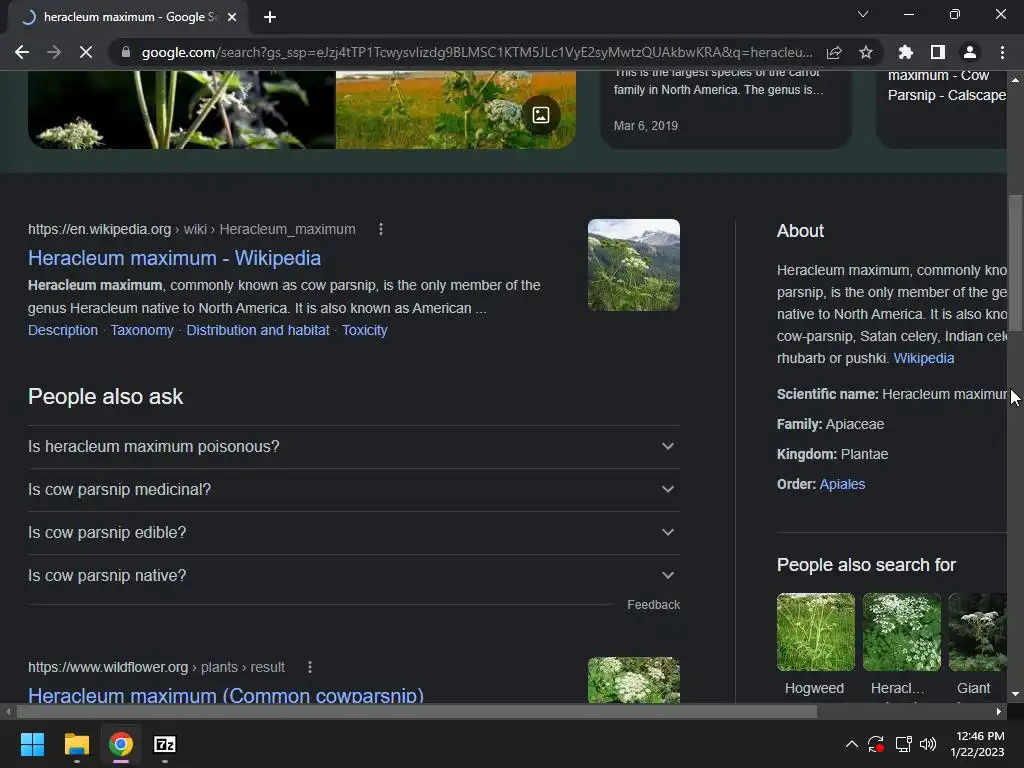1024x768 pixels.
Task: Open the Extensions puzzle menu
Action: coord(906,52)
